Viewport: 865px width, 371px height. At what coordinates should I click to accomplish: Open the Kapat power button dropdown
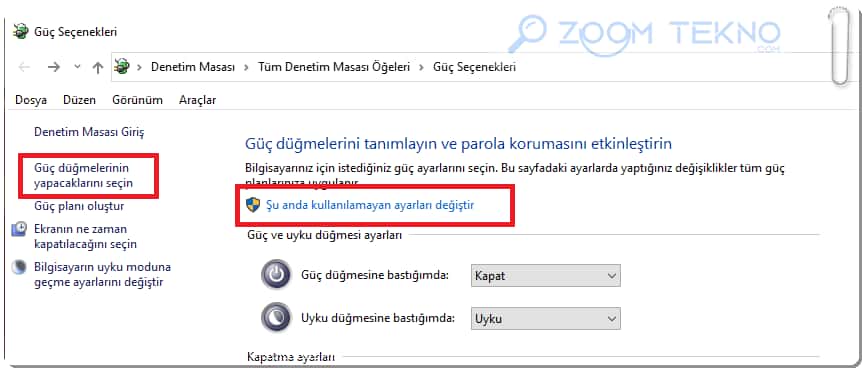coord(546,275)
